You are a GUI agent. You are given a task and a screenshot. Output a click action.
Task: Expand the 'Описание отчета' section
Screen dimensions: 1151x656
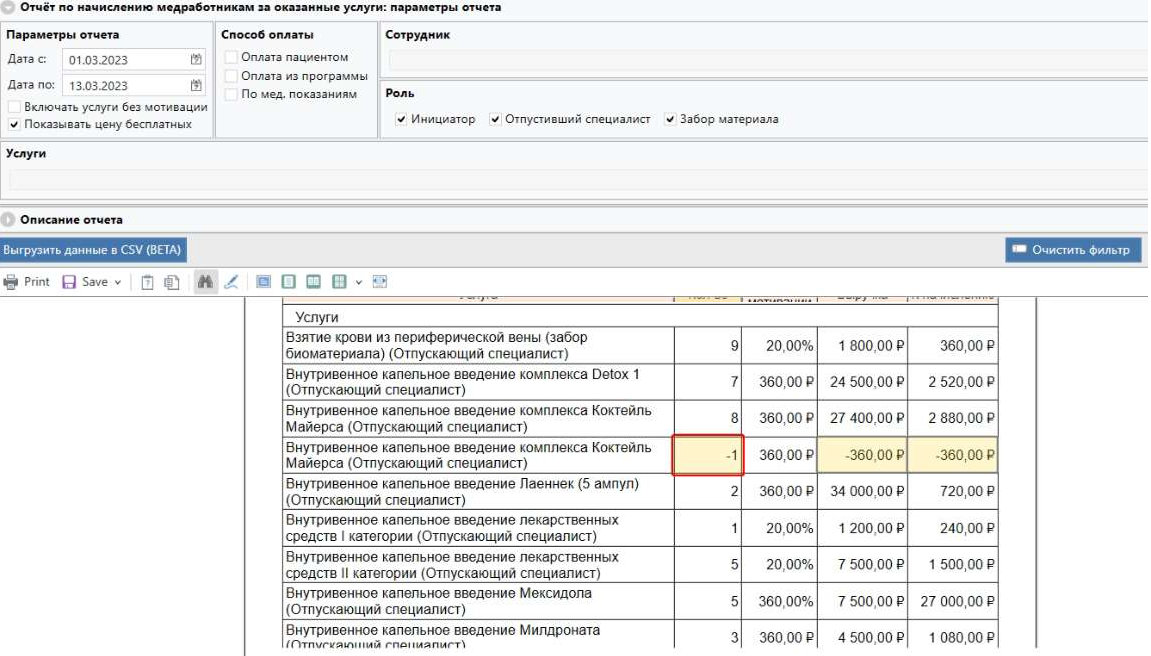click(x=8, y=219)
